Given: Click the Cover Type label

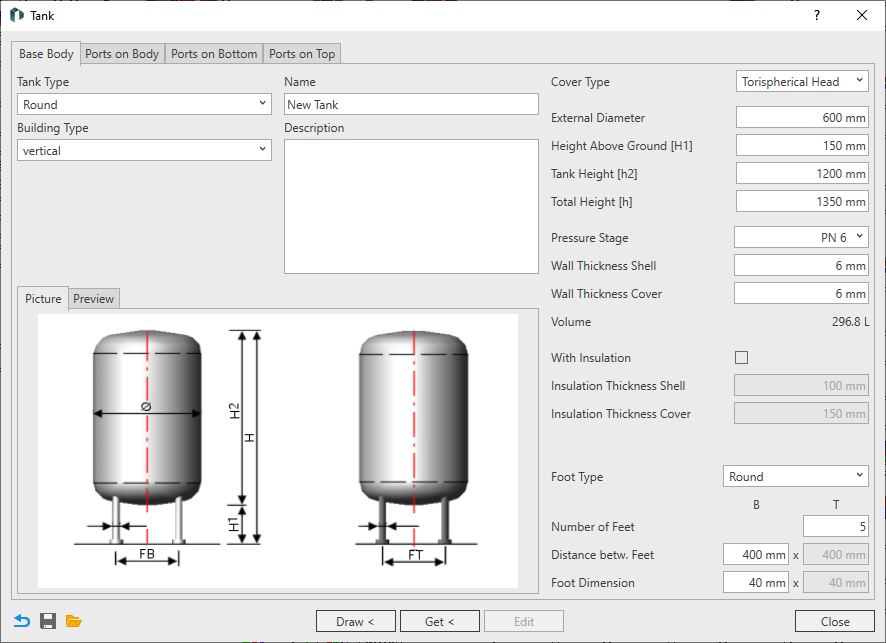Looking at the screenshot, I should 580,82.
